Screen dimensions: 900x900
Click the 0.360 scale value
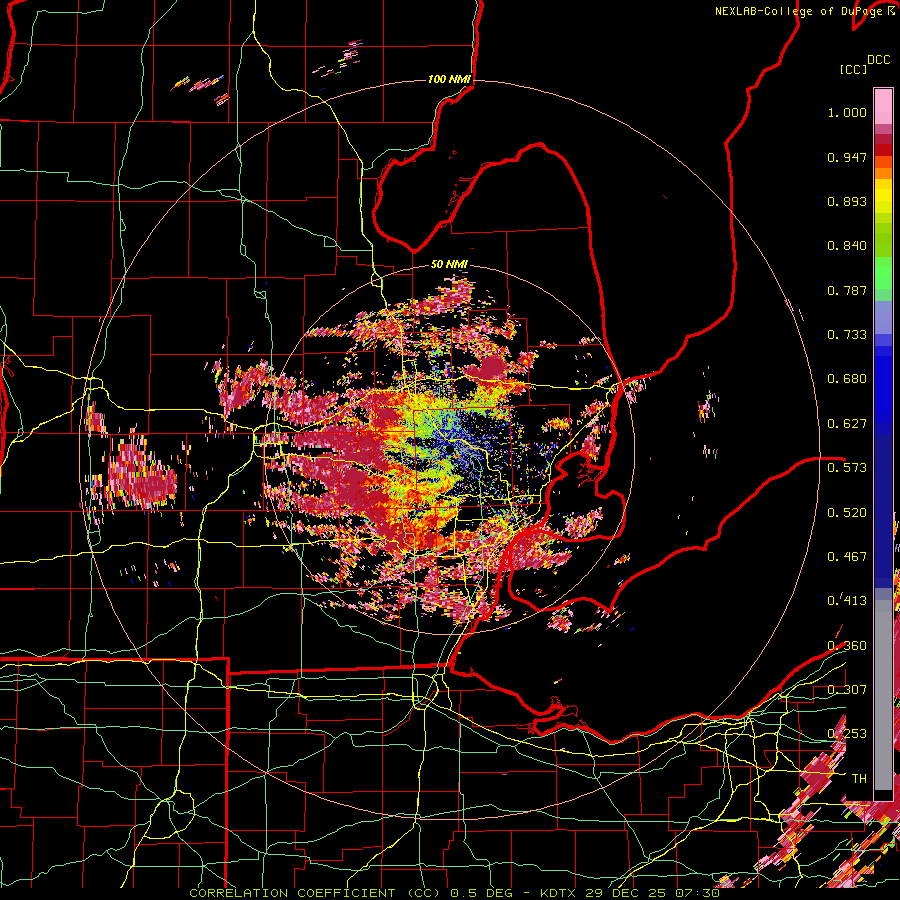click(x=847, y=646)
